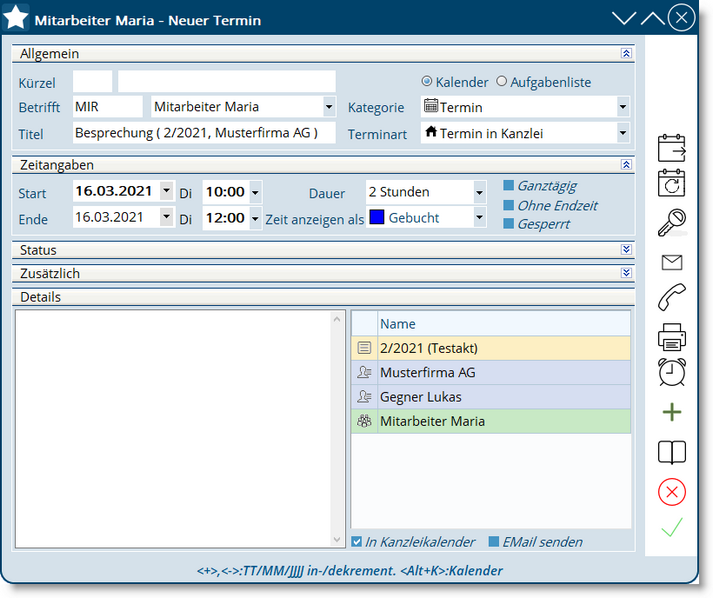The width and height of the screenshot is (713, 598).
Task: Enable the Ganztägig checkbox
Action: tap(508, 185)
